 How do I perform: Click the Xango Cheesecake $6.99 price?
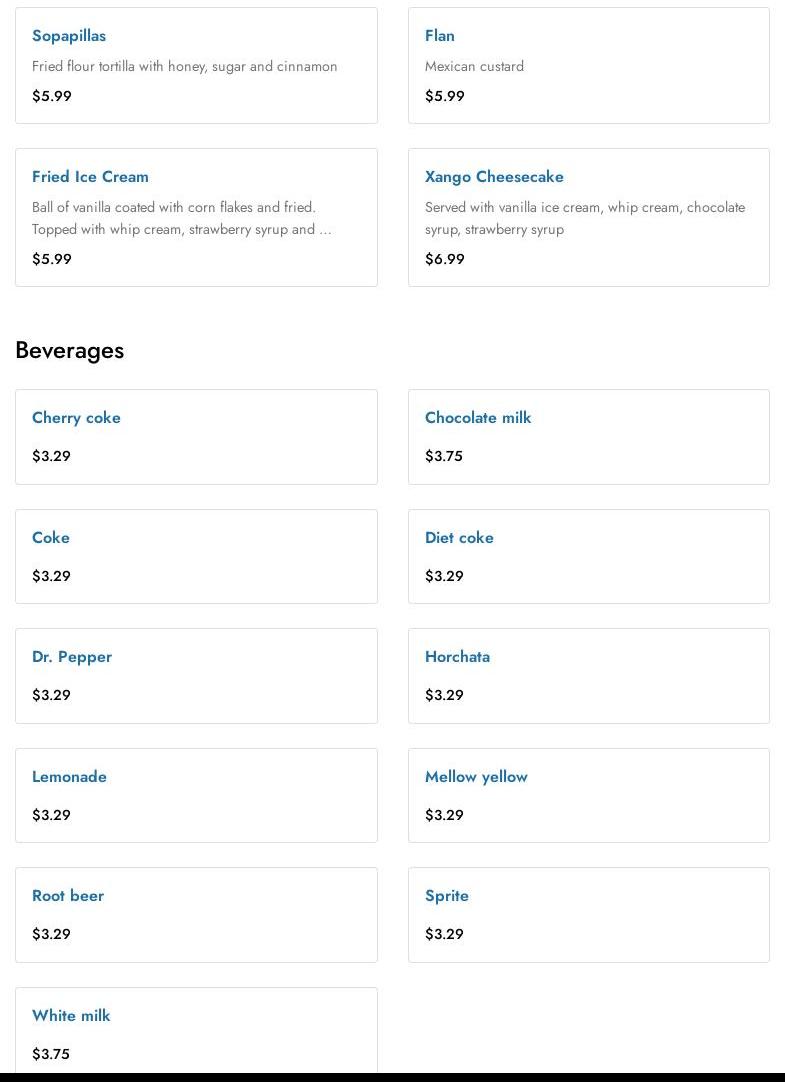(445, 259)
